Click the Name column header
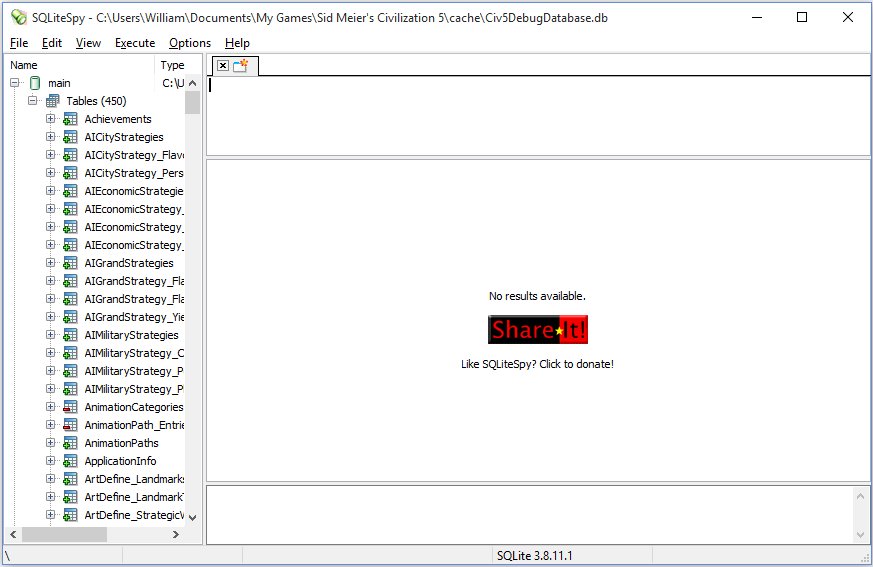The image size is (873, 567). (80, 65)
